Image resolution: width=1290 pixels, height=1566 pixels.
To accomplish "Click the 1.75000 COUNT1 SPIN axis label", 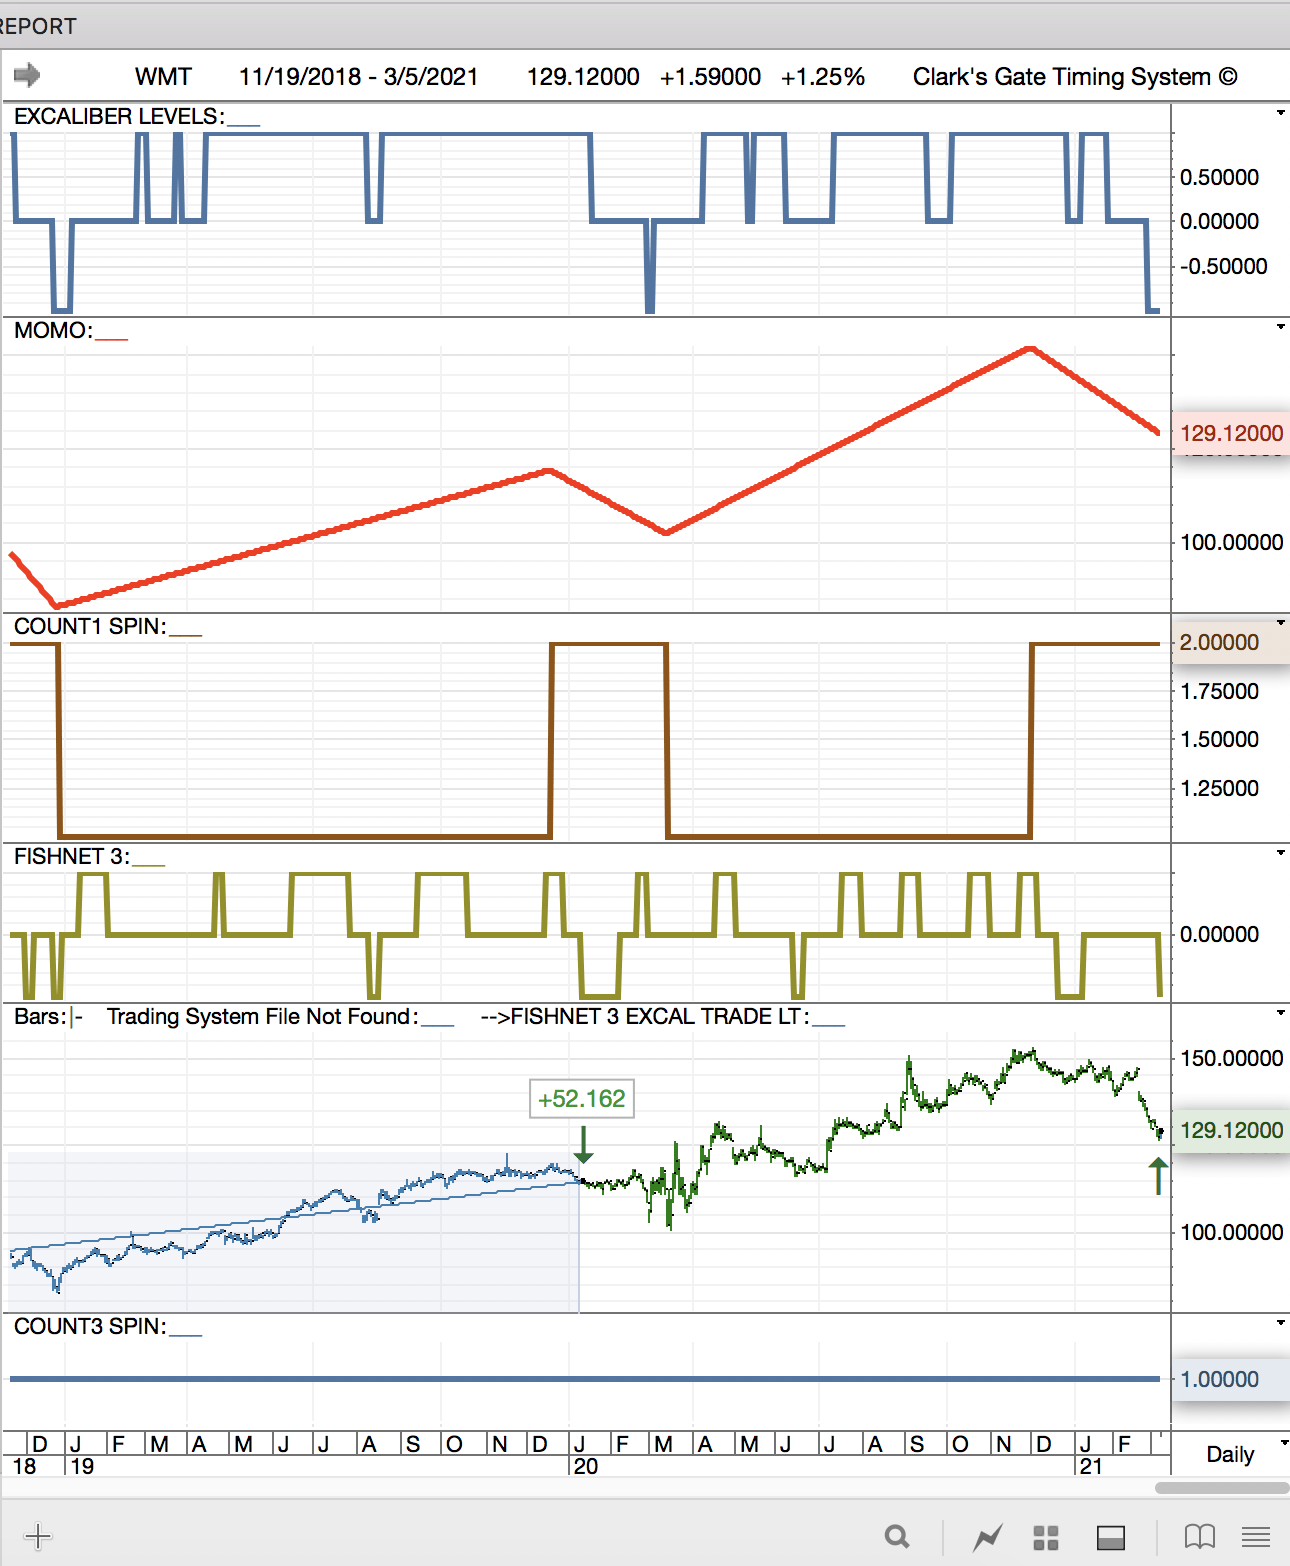I will (1219, 691).
